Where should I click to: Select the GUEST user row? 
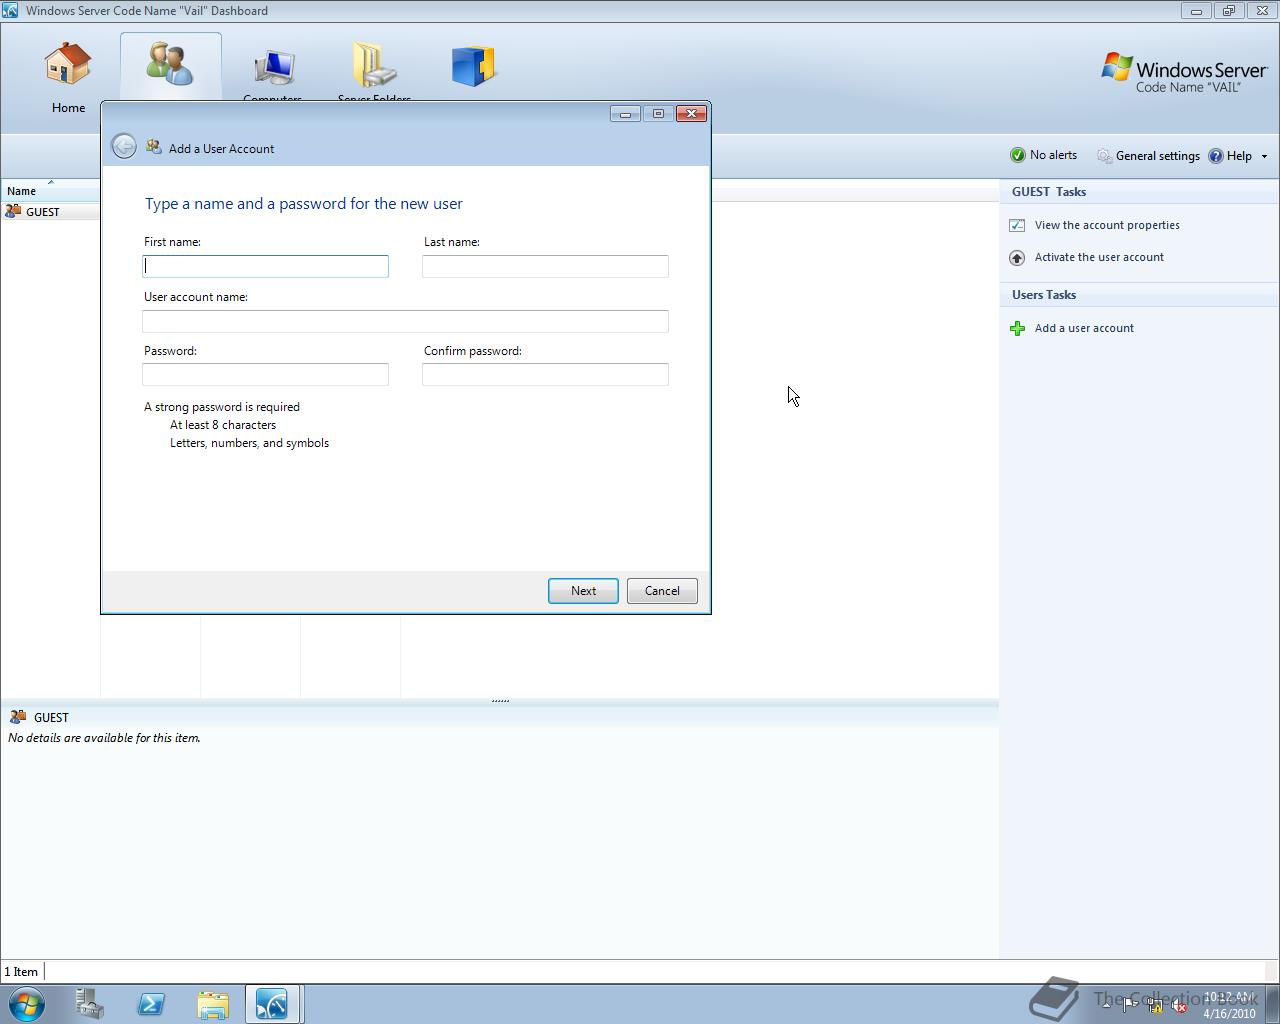(50, 212)
